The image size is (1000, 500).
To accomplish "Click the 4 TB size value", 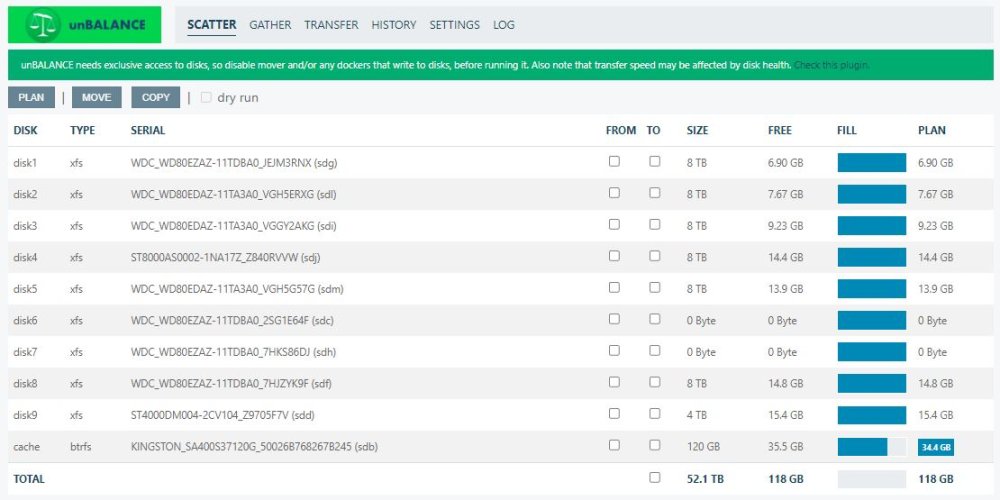I will [696, 416].
